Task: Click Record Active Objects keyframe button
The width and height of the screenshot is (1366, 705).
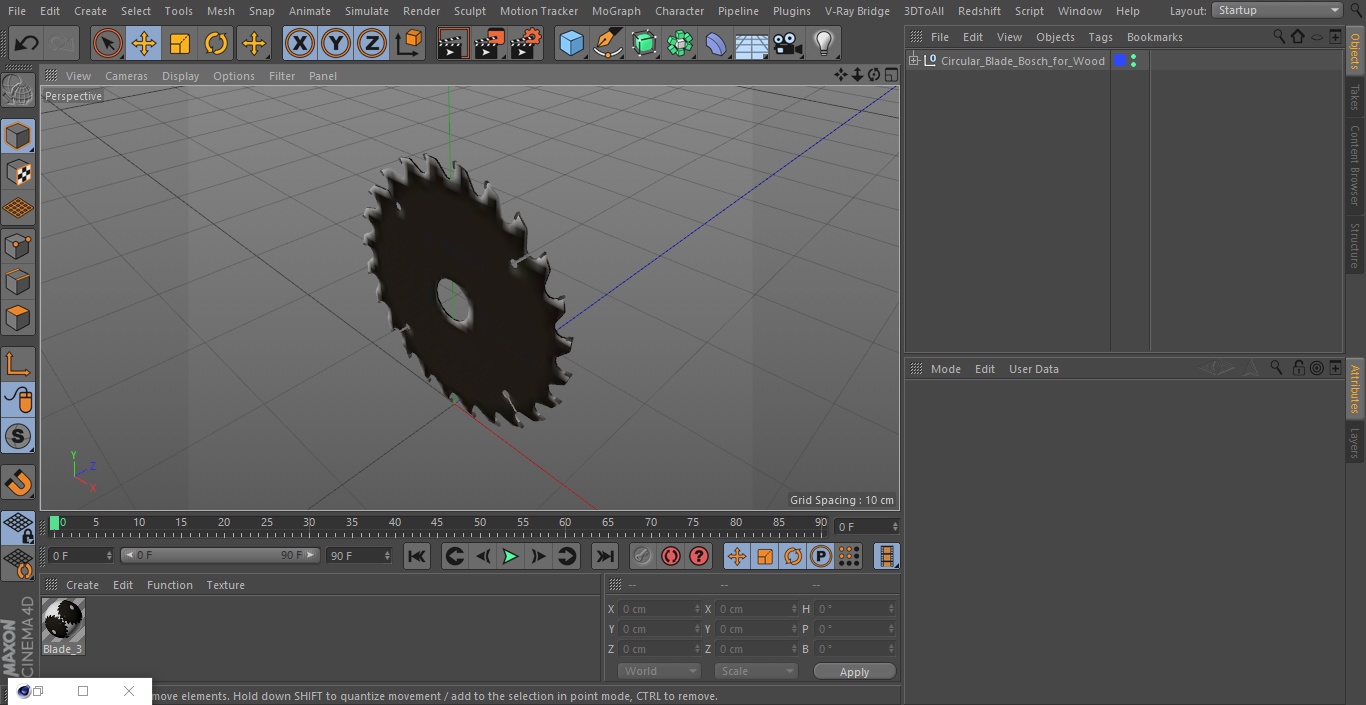Action: pos(642,556)
